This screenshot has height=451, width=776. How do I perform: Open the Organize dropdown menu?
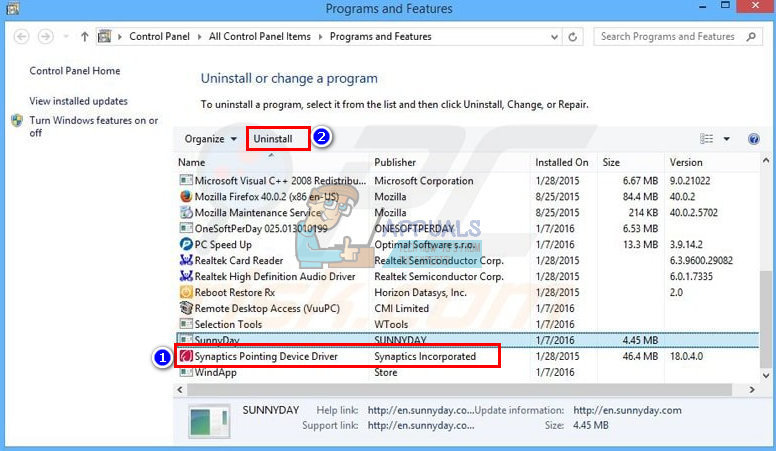pyautogui.click(x=210, y=139)
